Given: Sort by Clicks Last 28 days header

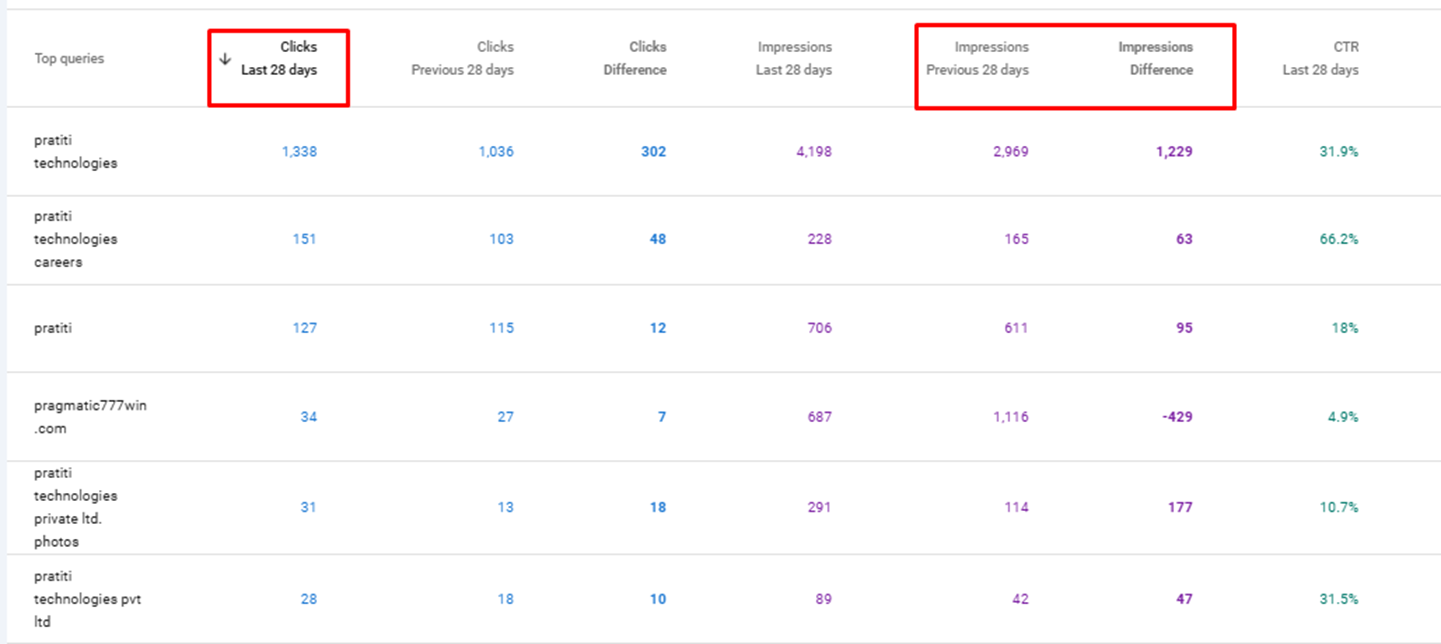Looking at the screenshot, I should pos(279,59).
